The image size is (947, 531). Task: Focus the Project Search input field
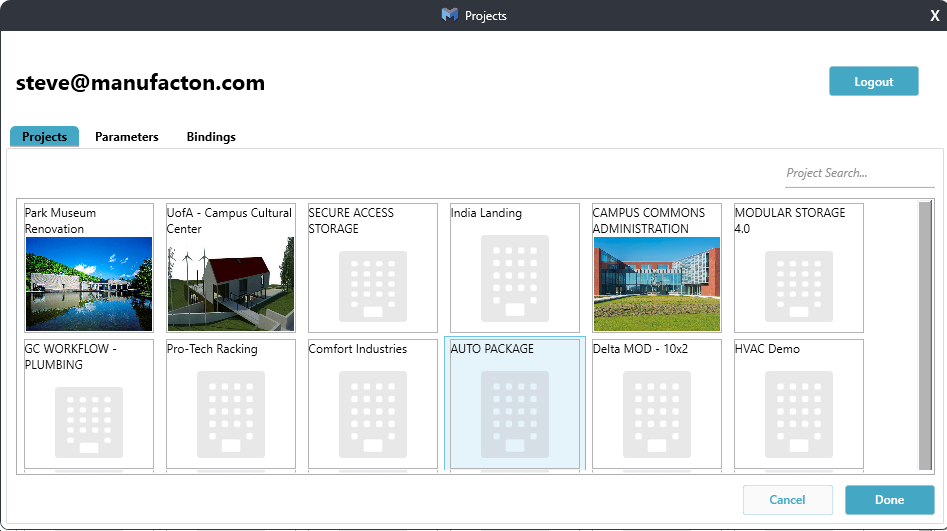859,173
